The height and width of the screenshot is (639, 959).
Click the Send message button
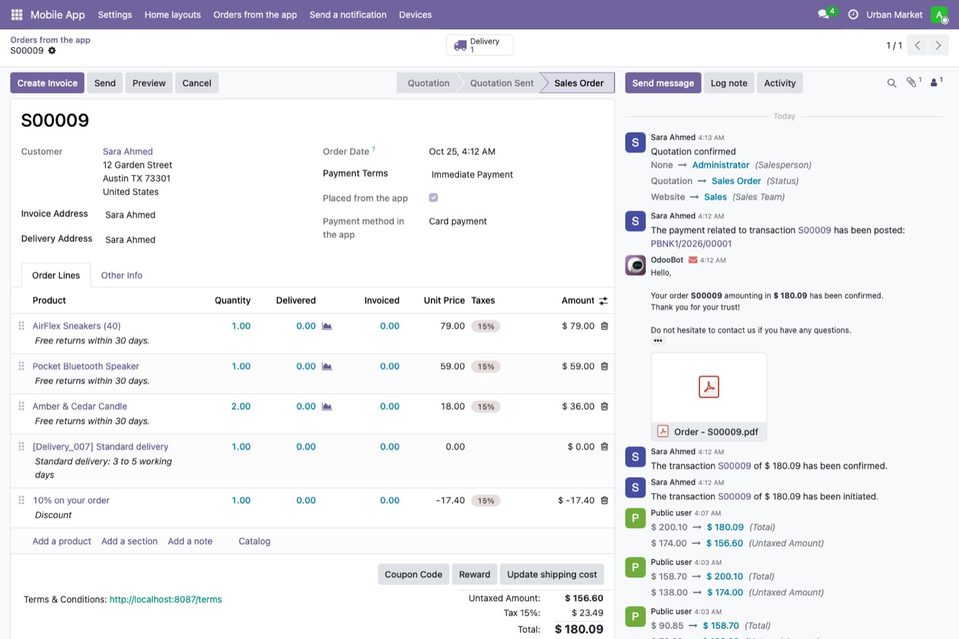point(663,83)
